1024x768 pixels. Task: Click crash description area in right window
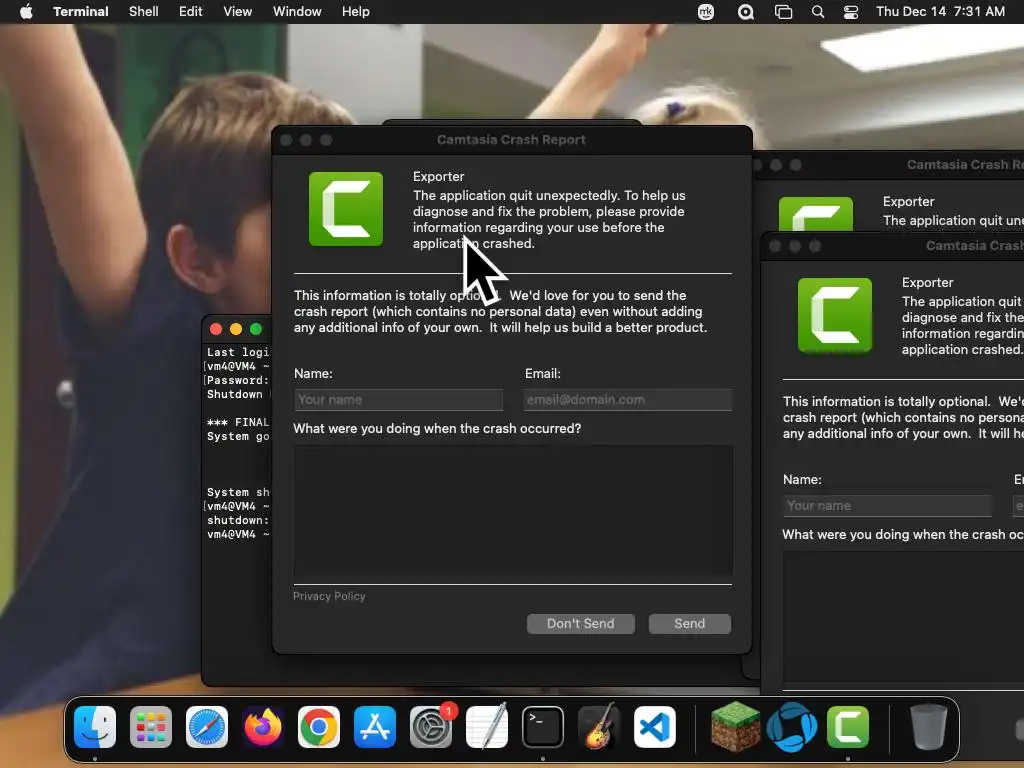904,617
